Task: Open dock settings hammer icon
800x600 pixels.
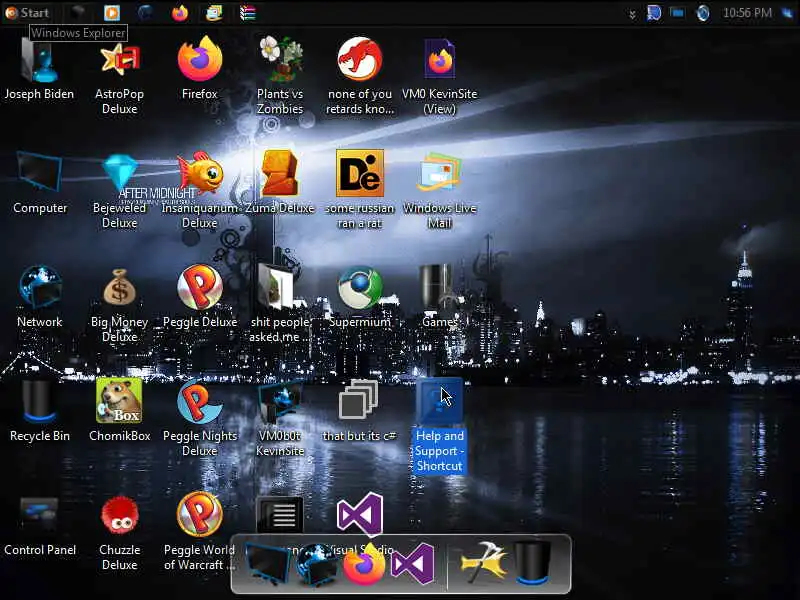Action: point(483,564)
